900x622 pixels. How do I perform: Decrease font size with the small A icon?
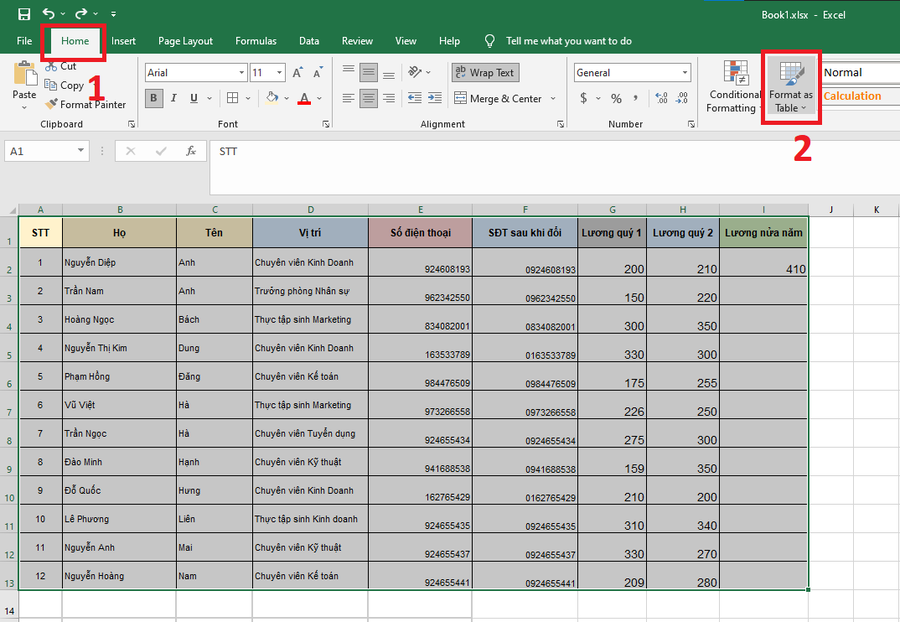(317, 73)
